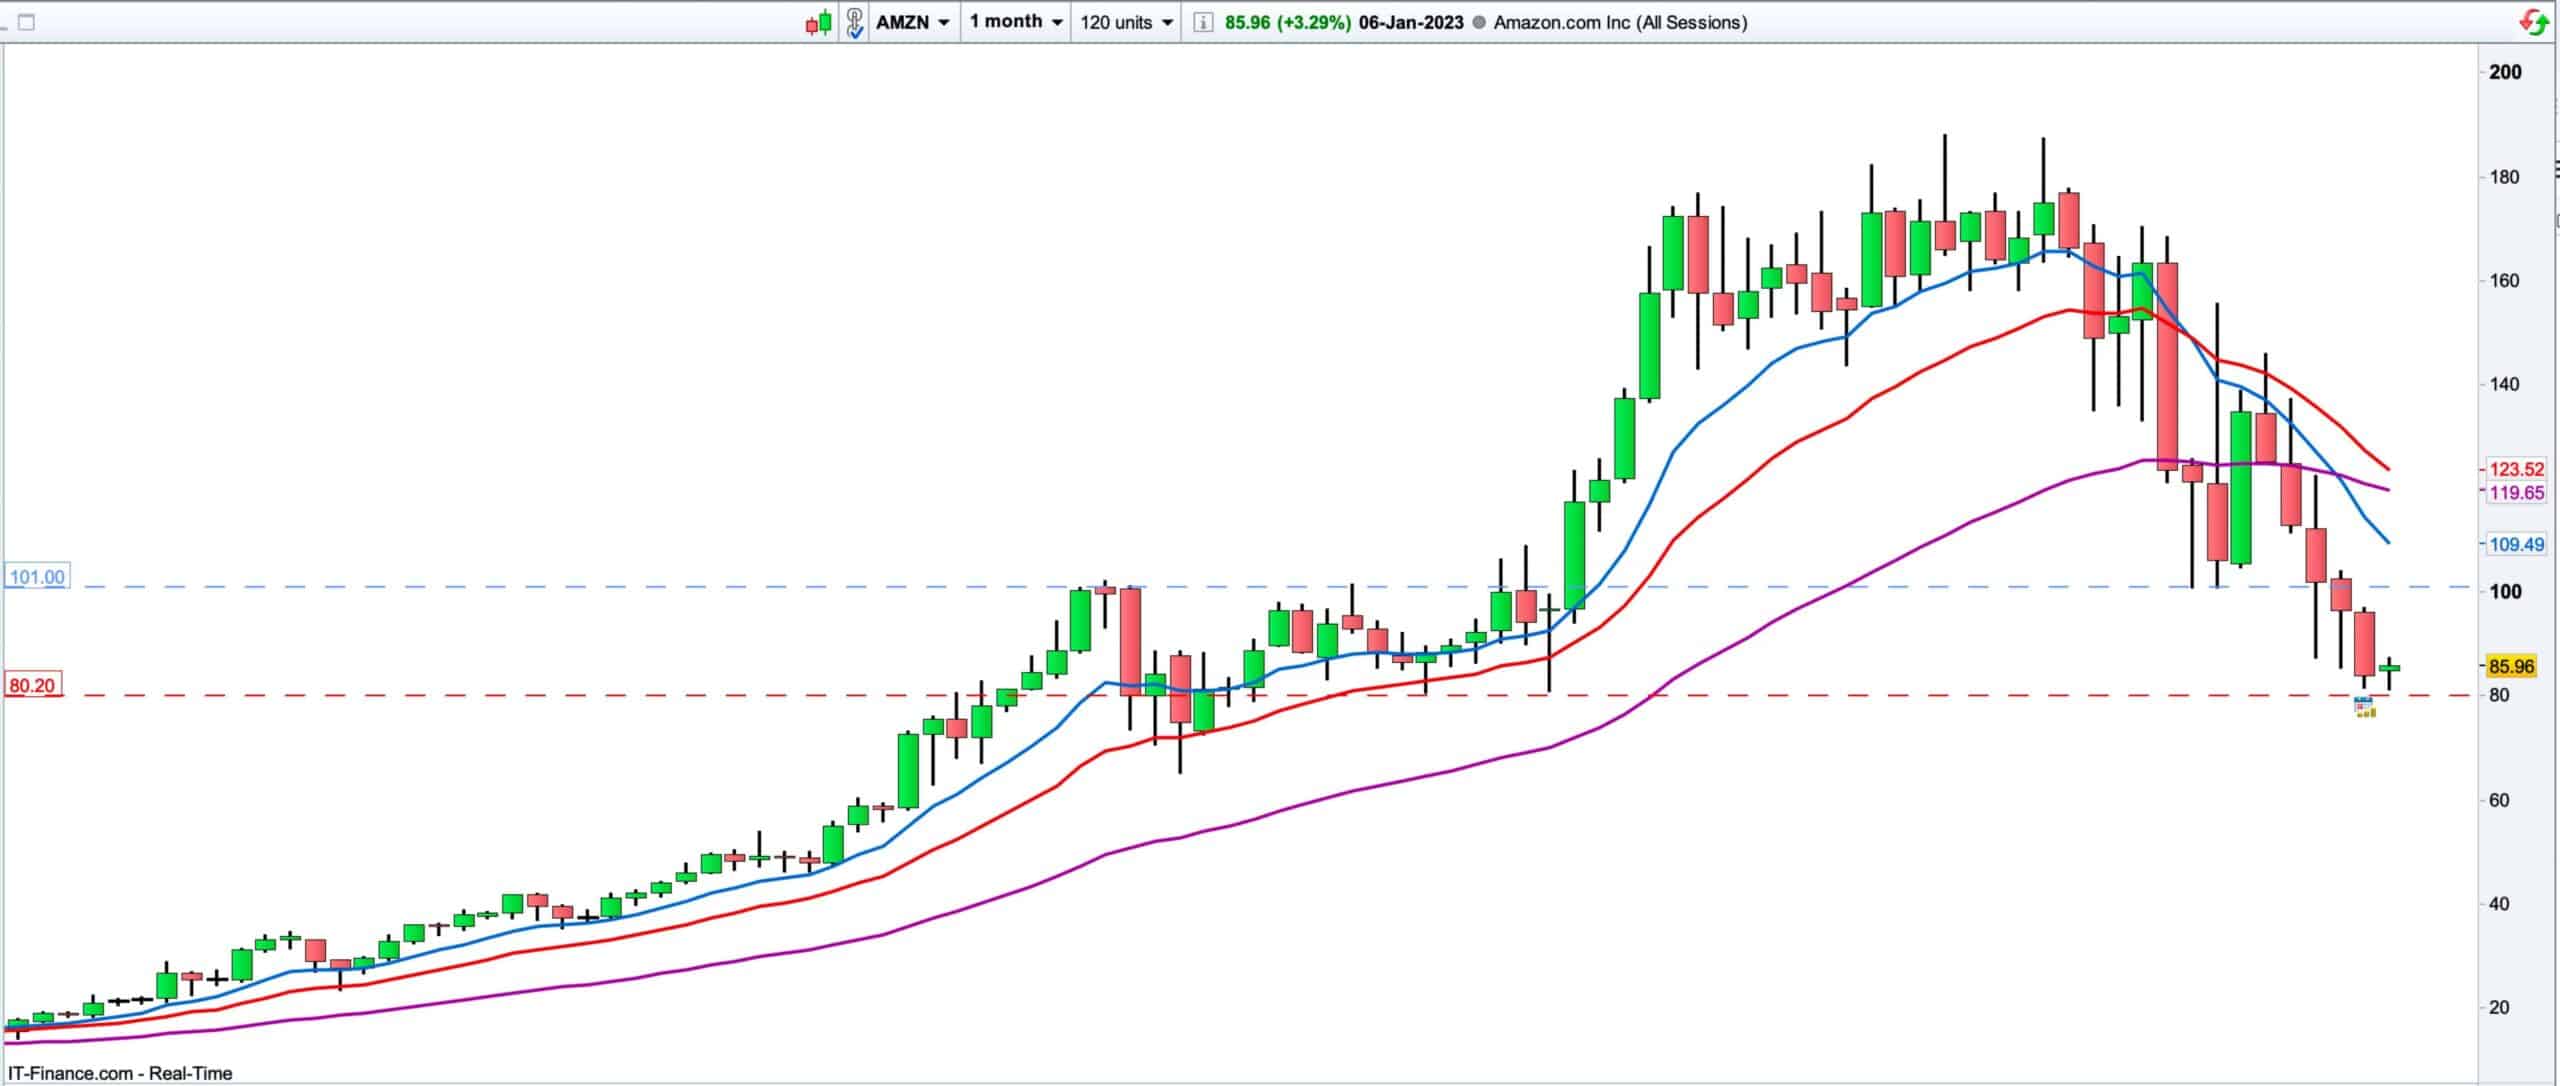
Task: Click the Amazon.com Inc title text
Action: [1620, 22]
